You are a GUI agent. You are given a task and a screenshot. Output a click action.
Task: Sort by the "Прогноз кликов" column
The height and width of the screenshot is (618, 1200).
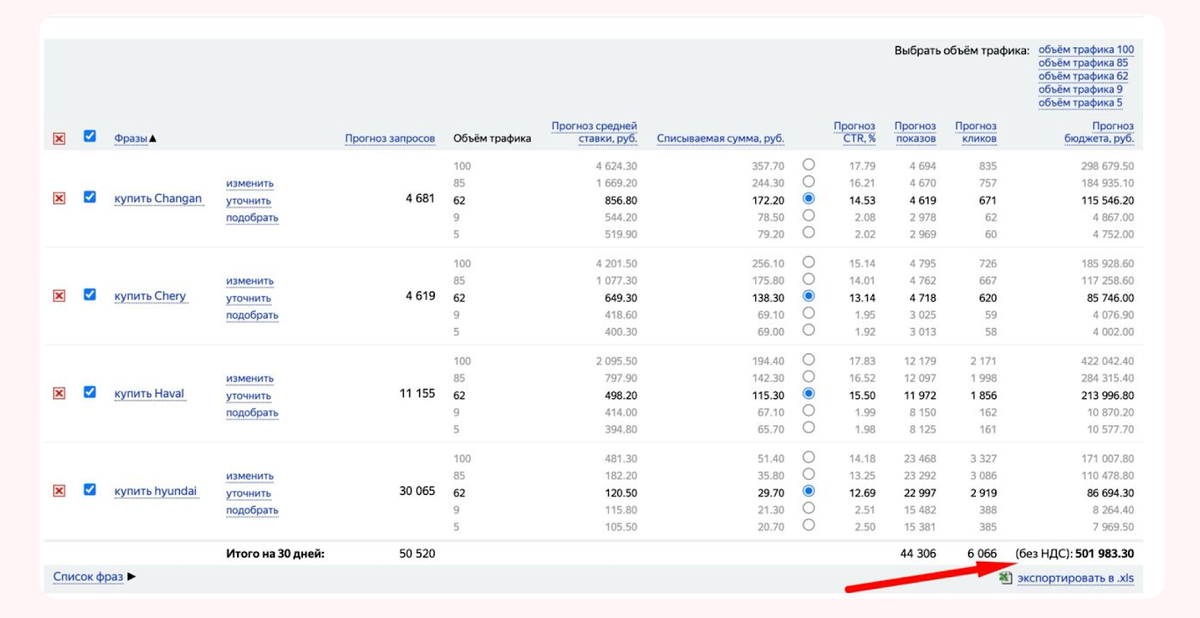976,132
